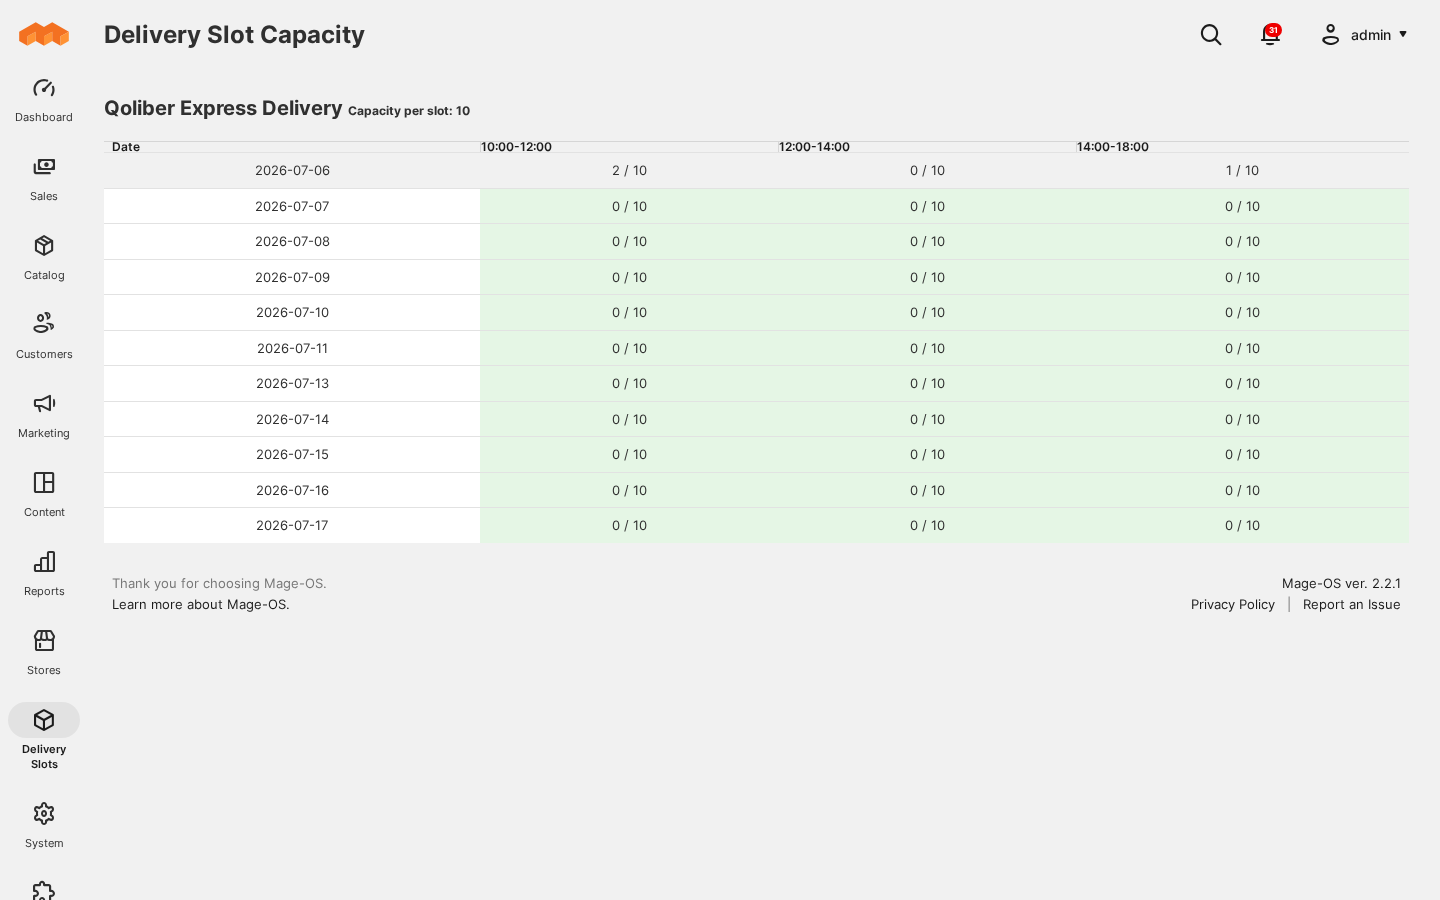Image resolution: width=1440 pixels, height=900 pixels.
Task: Select the 2026-07-17 date cell
Action: click(292, 526)
